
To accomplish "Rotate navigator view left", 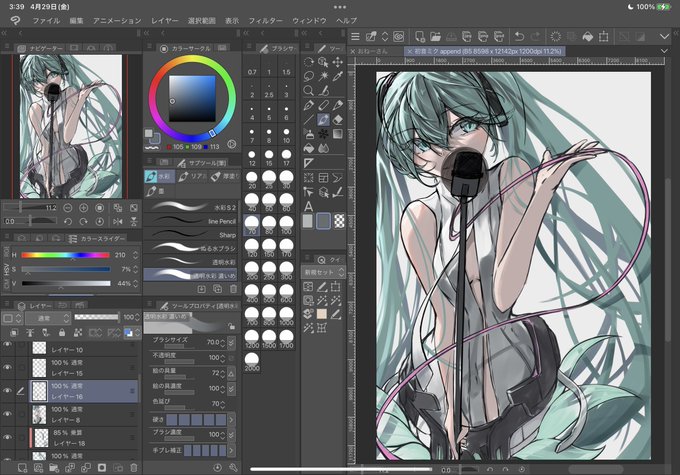I will point(67,221).
